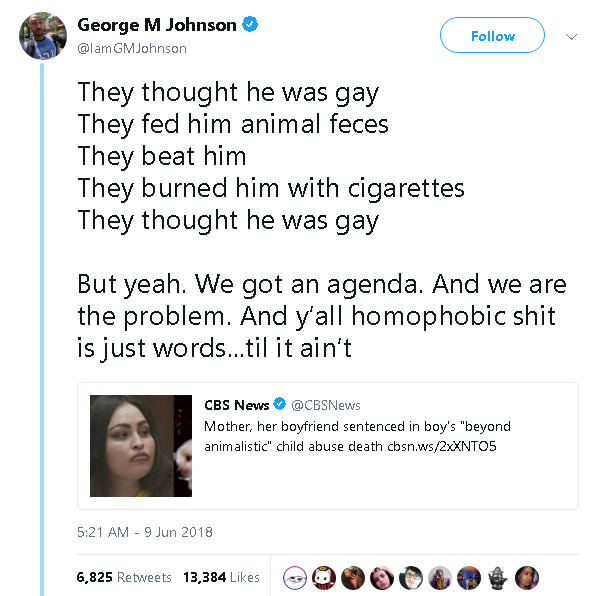
Task: Expand the tweet options chevron
Action: click(x=572, y=36)
